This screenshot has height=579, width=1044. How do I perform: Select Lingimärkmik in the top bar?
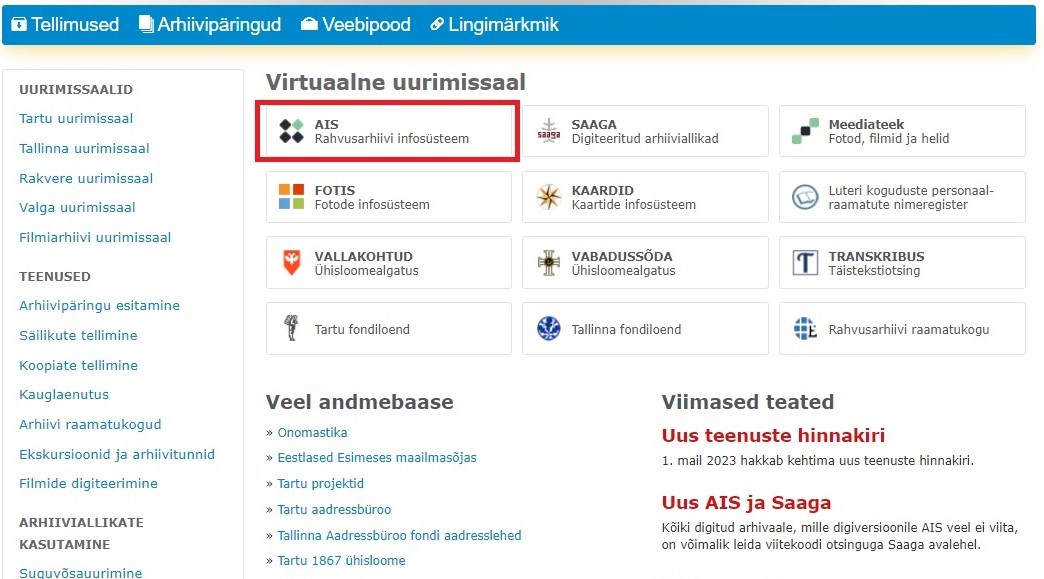[494, 25]
